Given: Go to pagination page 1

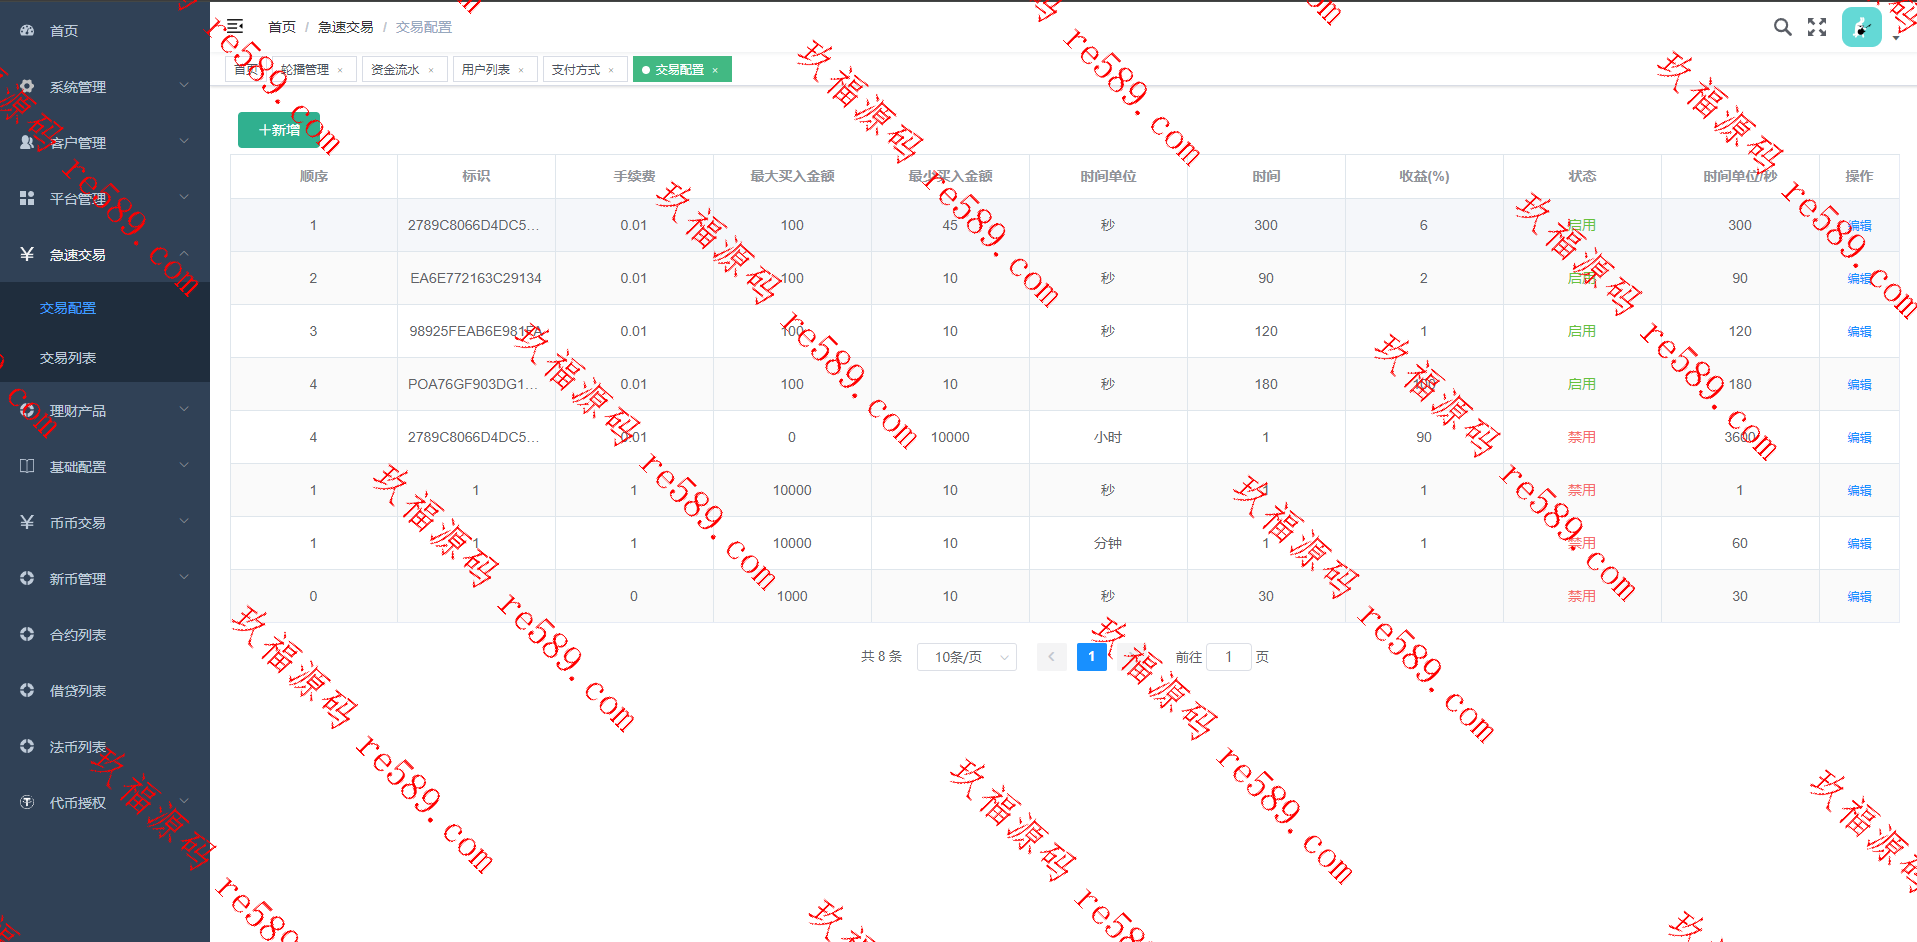Looking at the screenshot, I should 1092,657.
